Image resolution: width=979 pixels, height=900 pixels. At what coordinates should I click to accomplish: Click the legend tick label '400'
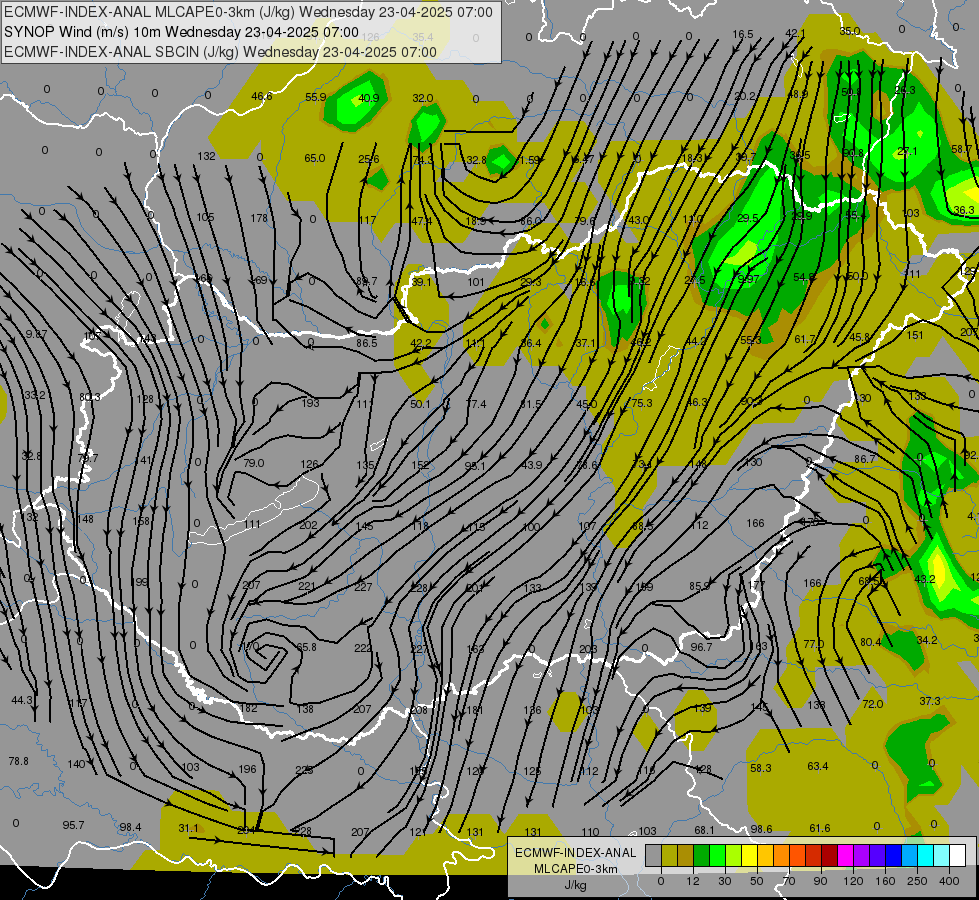[949, 881]
